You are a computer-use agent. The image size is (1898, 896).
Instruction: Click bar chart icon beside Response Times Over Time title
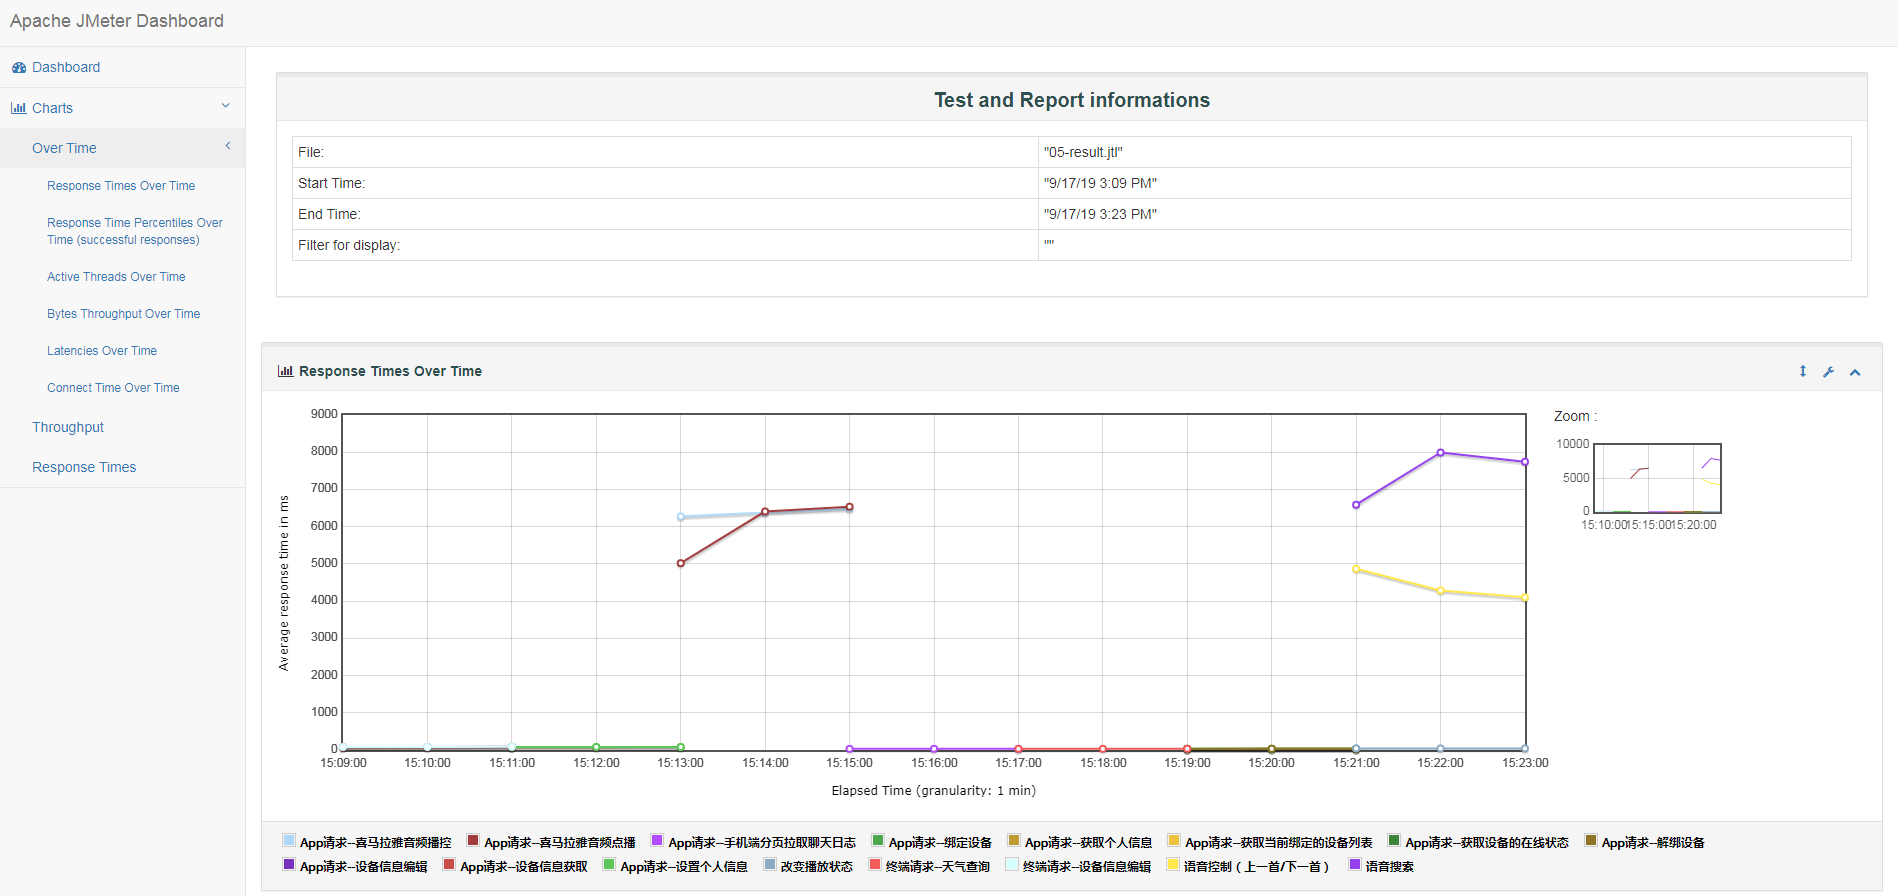pos(285,371)
